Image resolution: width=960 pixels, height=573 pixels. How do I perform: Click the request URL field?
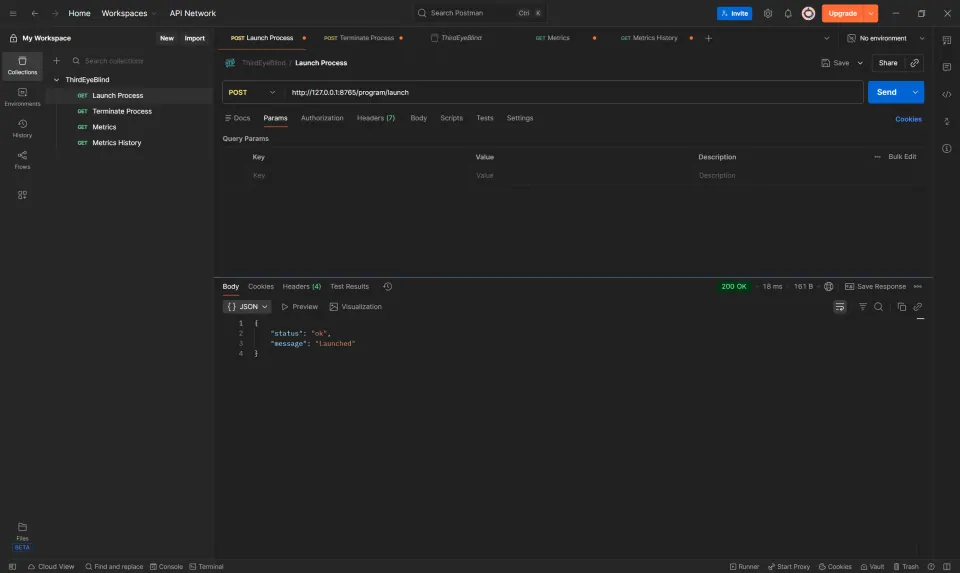point(574,92)
